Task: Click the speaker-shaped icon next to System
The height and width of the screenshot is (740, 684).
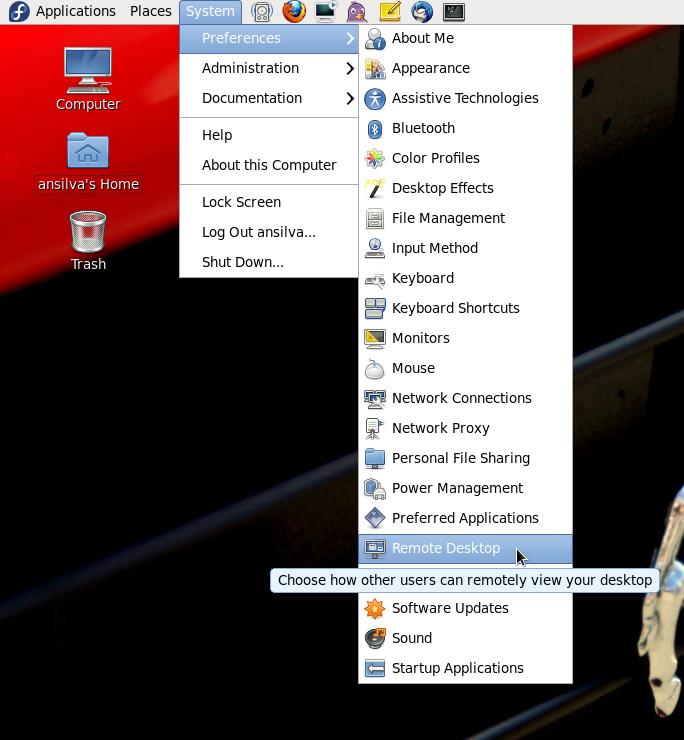Action: point(261,12)
